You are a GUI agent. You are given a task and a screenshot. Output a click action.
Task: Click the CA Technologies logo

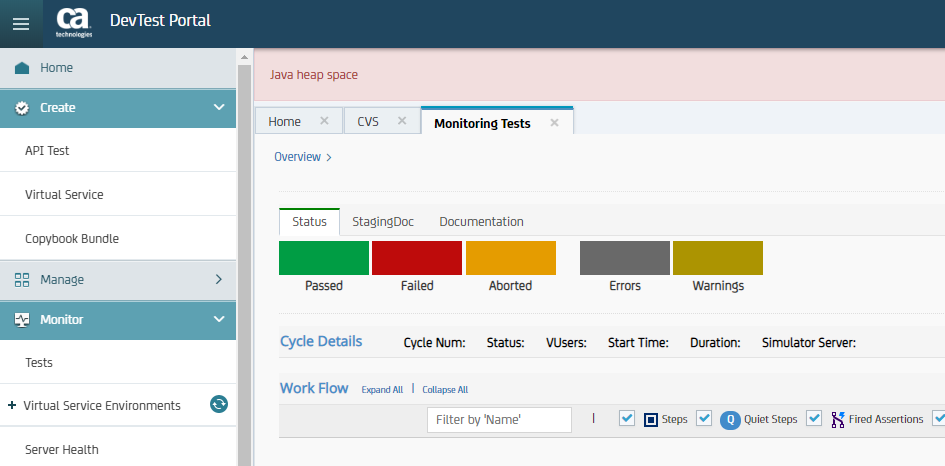(x=75, y=22)
